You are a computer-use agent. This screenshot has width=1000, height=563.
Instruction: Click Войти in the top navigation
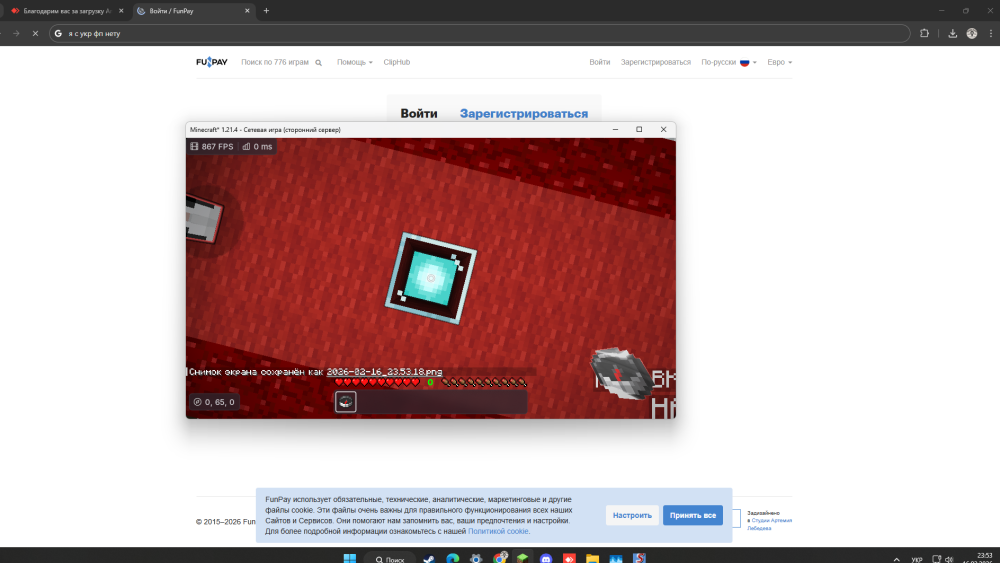[x=599, y=62]
